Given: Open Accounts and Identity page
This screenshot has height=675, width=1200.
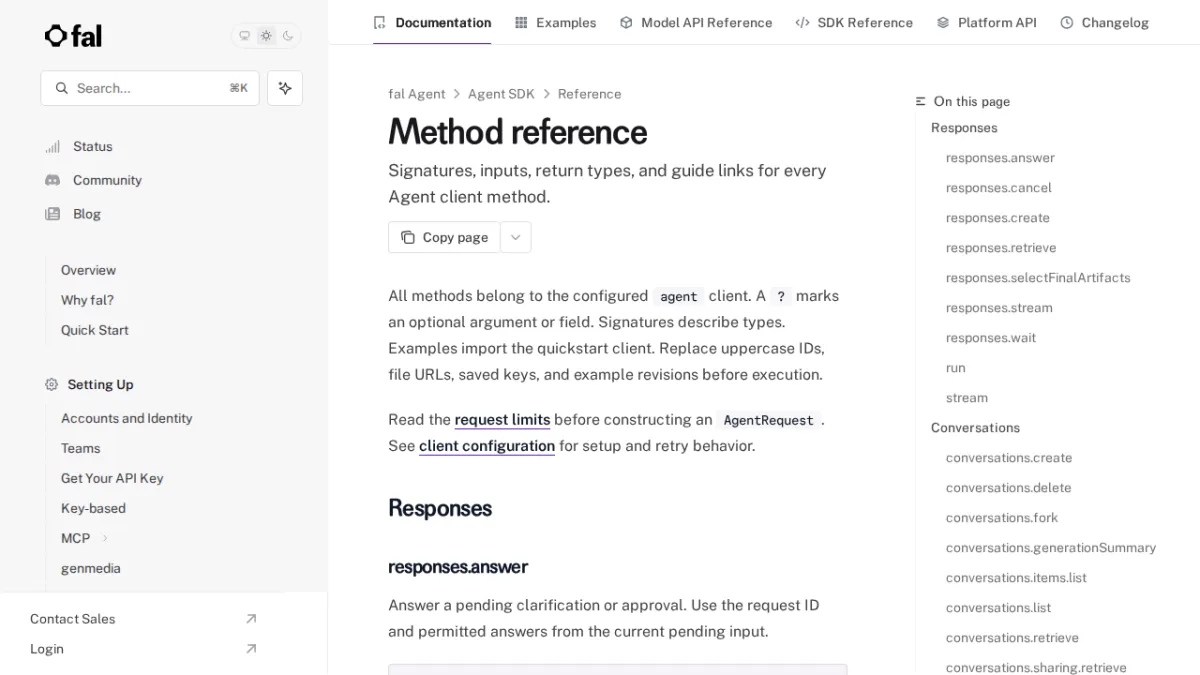Looking at the screenshot, I should [x=127, y=418].
